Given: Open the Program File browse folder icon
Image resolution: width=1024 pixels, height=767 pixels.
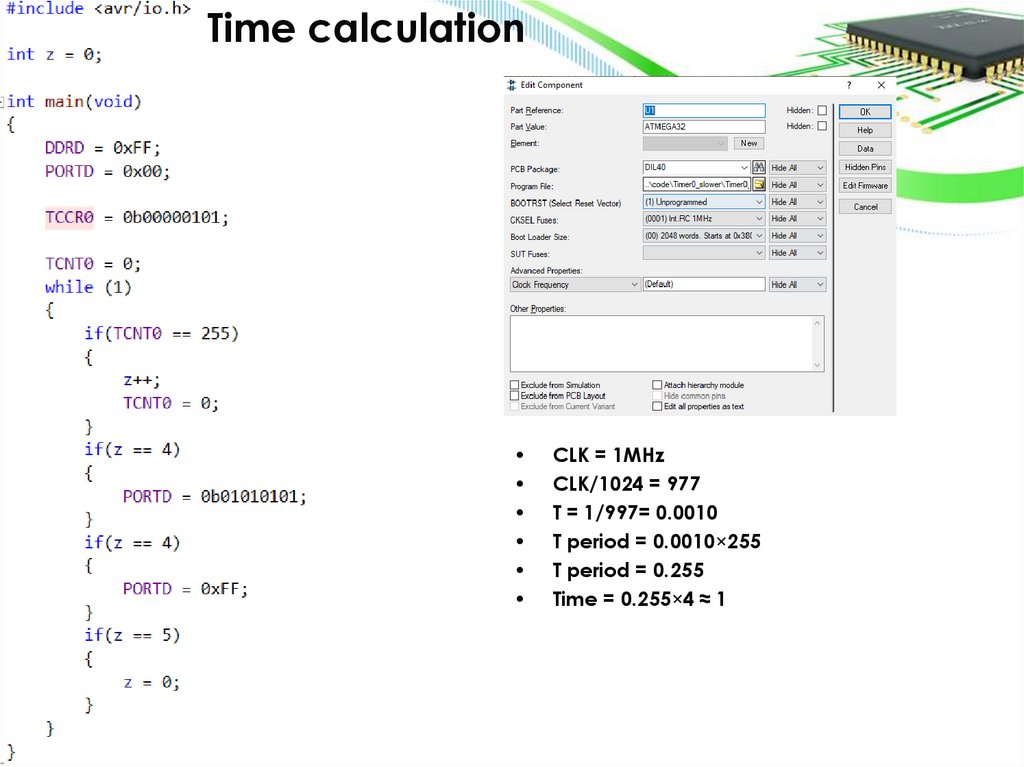Looking at the screenshot, I should [759, 185].
